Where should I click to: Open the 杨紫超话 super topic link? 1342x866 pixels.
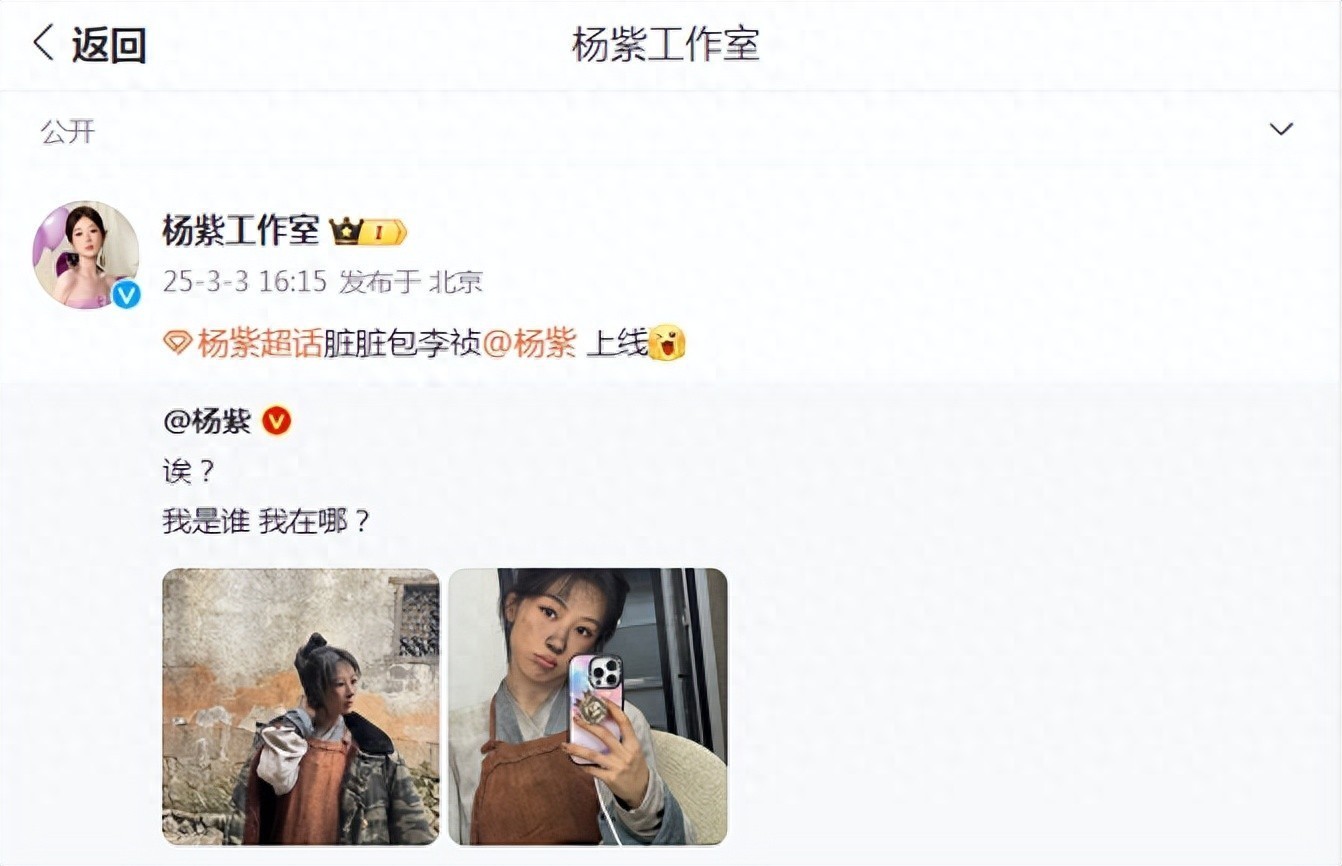pyautogui.click(x=259, y=344)
